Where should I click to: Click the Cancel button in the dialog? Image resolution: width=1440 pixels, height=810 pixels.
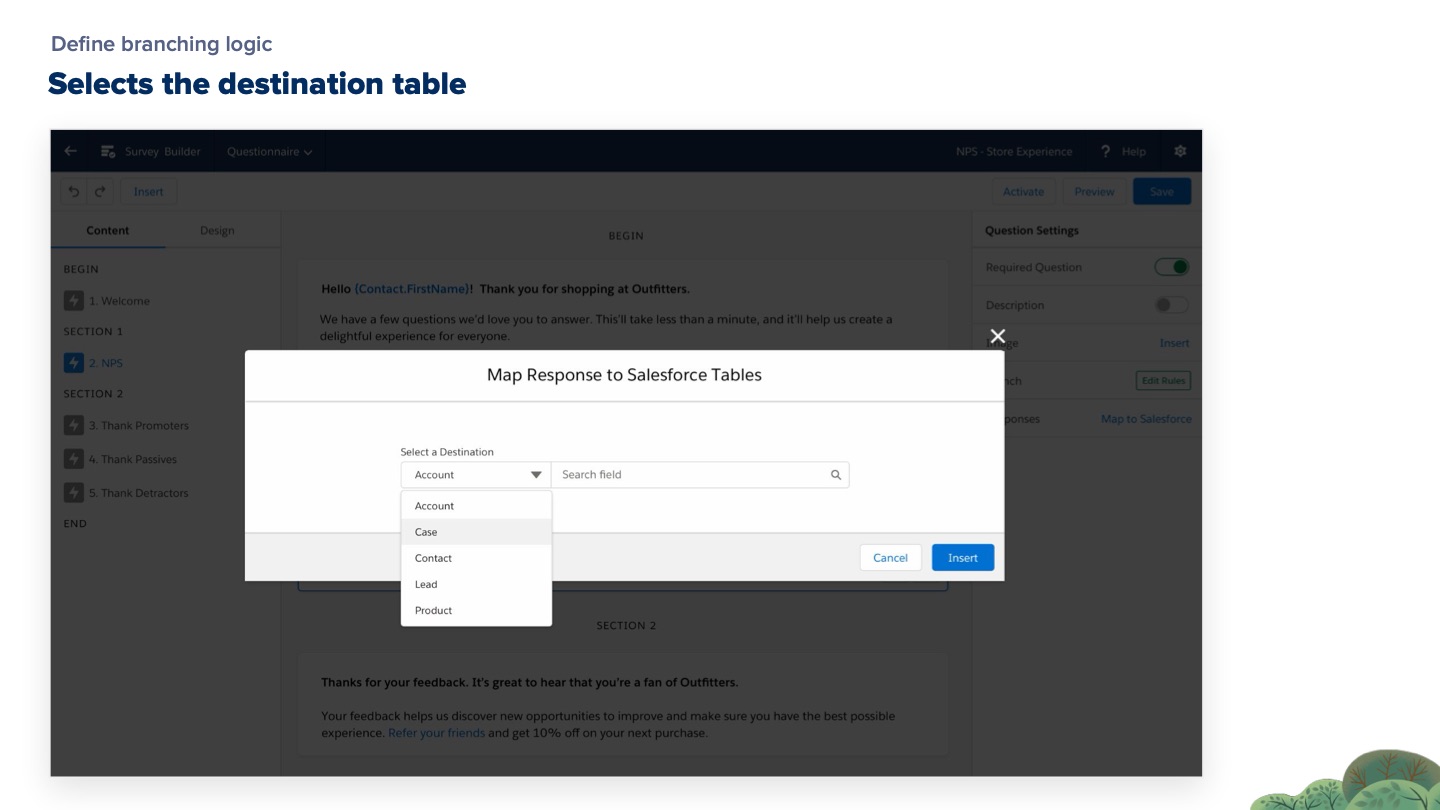[890, 558]
